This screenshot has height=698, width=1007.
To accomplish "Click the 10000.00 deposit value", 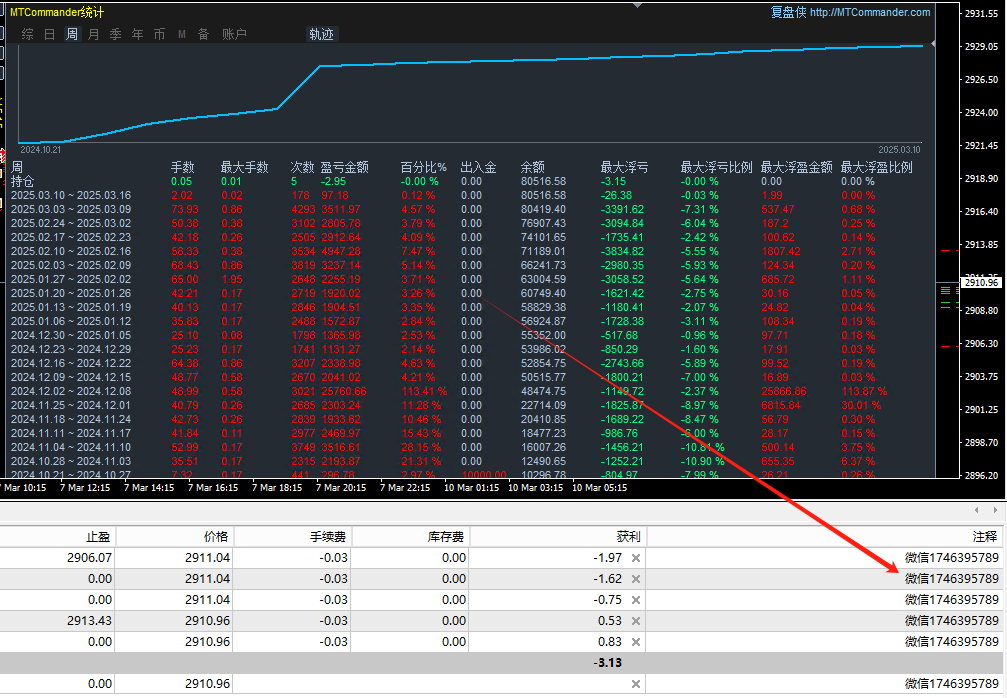I will tap(484, 475).
